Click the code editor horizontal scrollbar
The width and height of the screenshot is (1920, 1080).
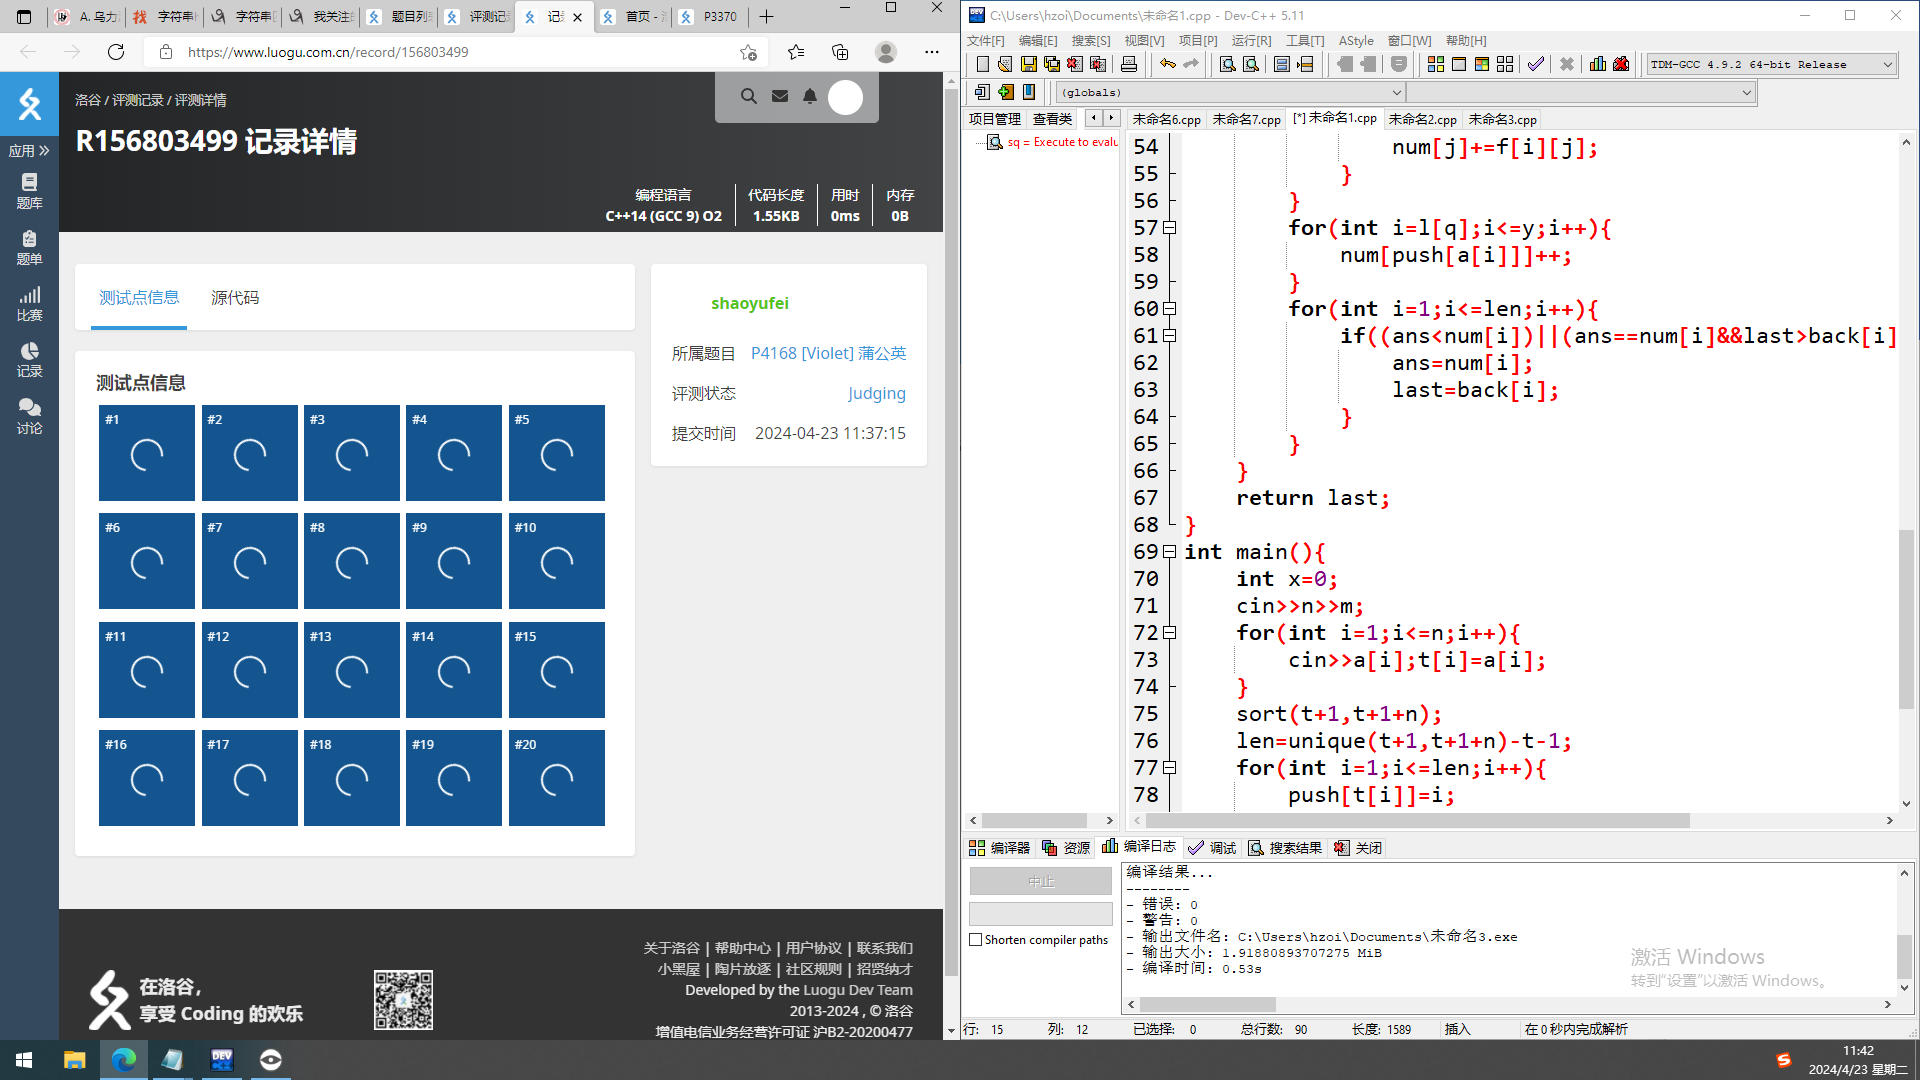1418,820
